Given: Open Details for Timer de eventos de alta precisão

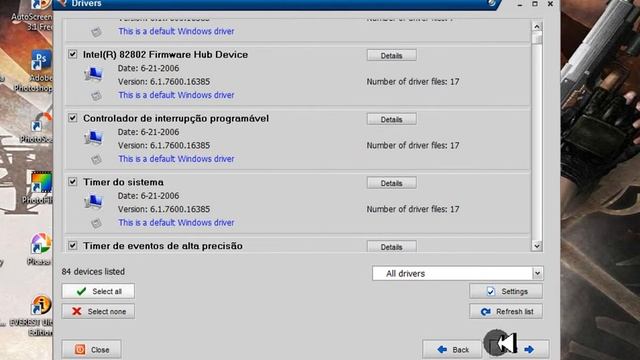Looking at the screenshot, I should [391, 246].
